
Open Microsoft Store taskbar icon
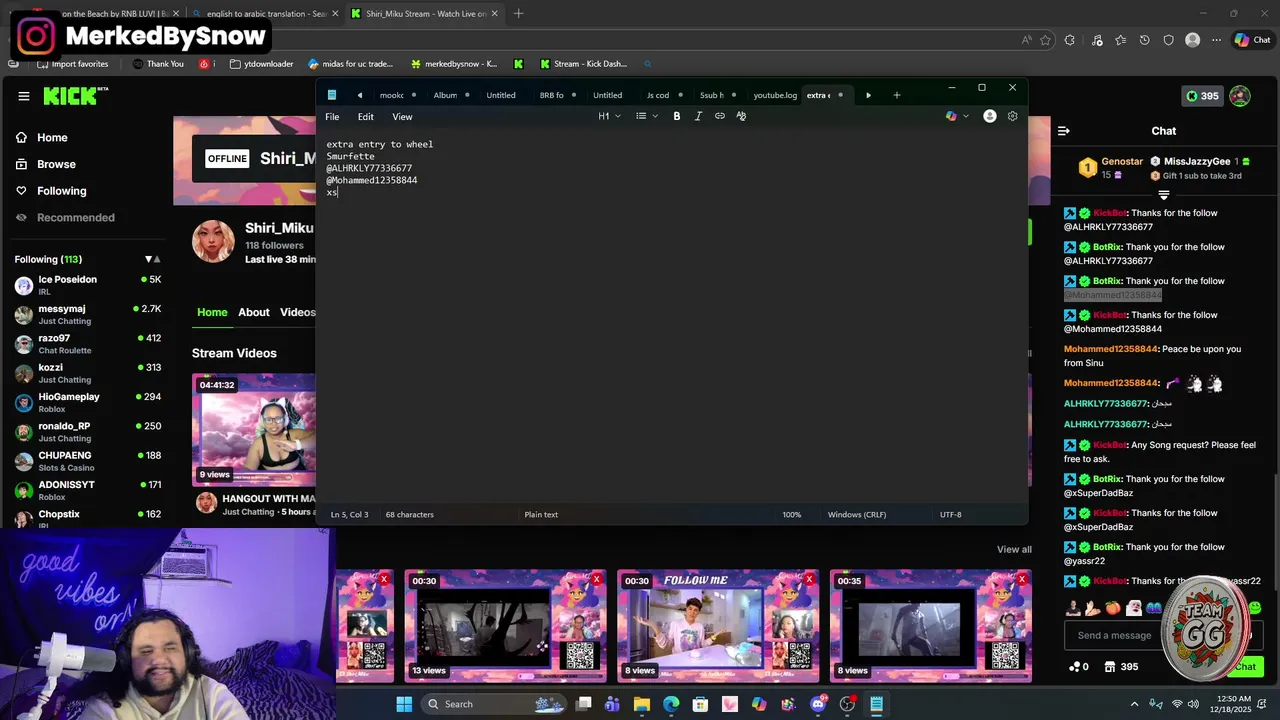pyautogui.click(x=700, y=704)
